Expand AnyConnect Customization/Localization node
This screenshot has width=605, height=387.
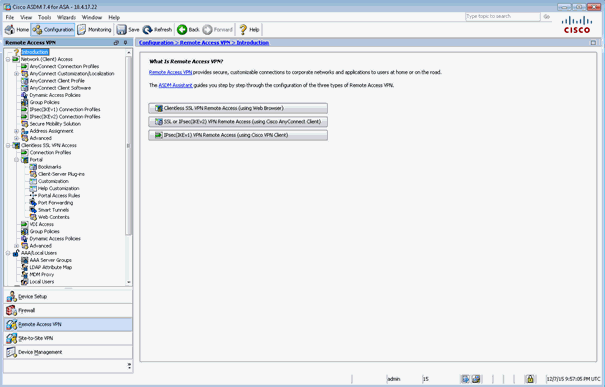click(x=16, y=74)
